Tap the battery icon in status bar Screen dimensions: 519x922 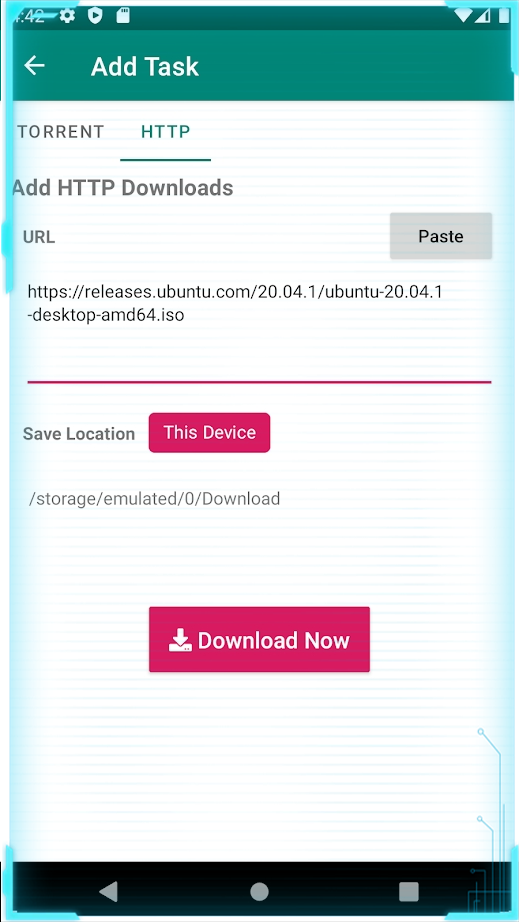504,15
